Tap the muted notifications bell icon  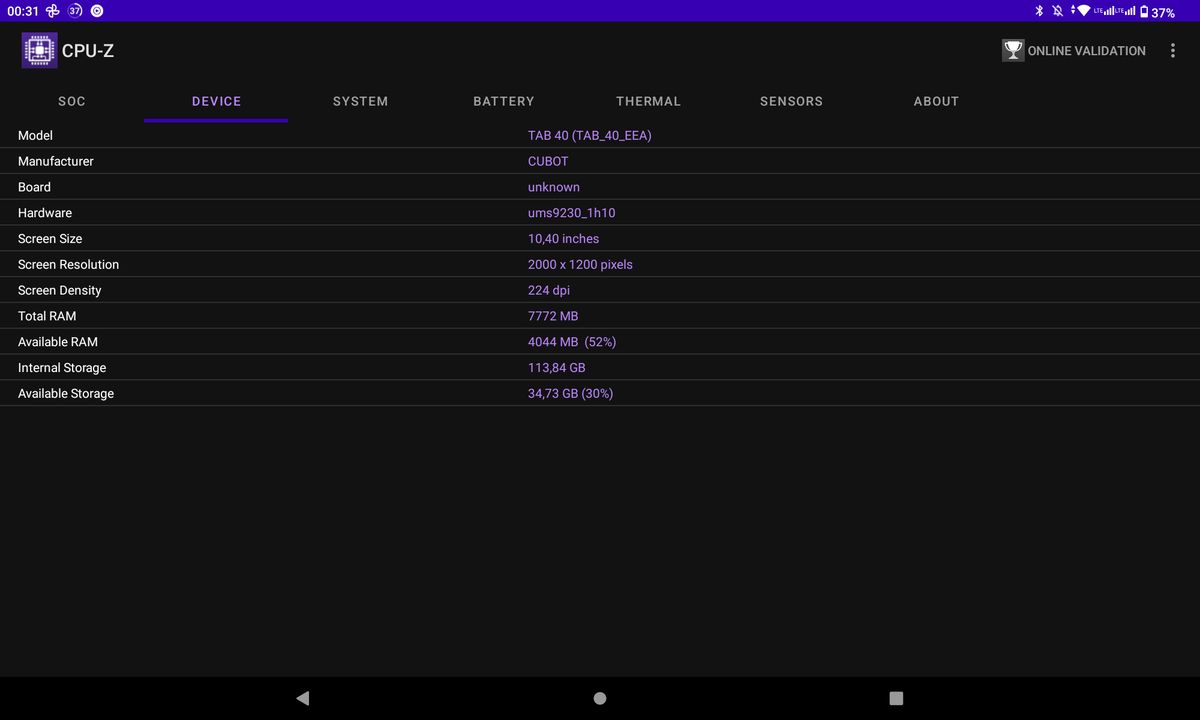pyautogui.click(x=1056, y=11)
